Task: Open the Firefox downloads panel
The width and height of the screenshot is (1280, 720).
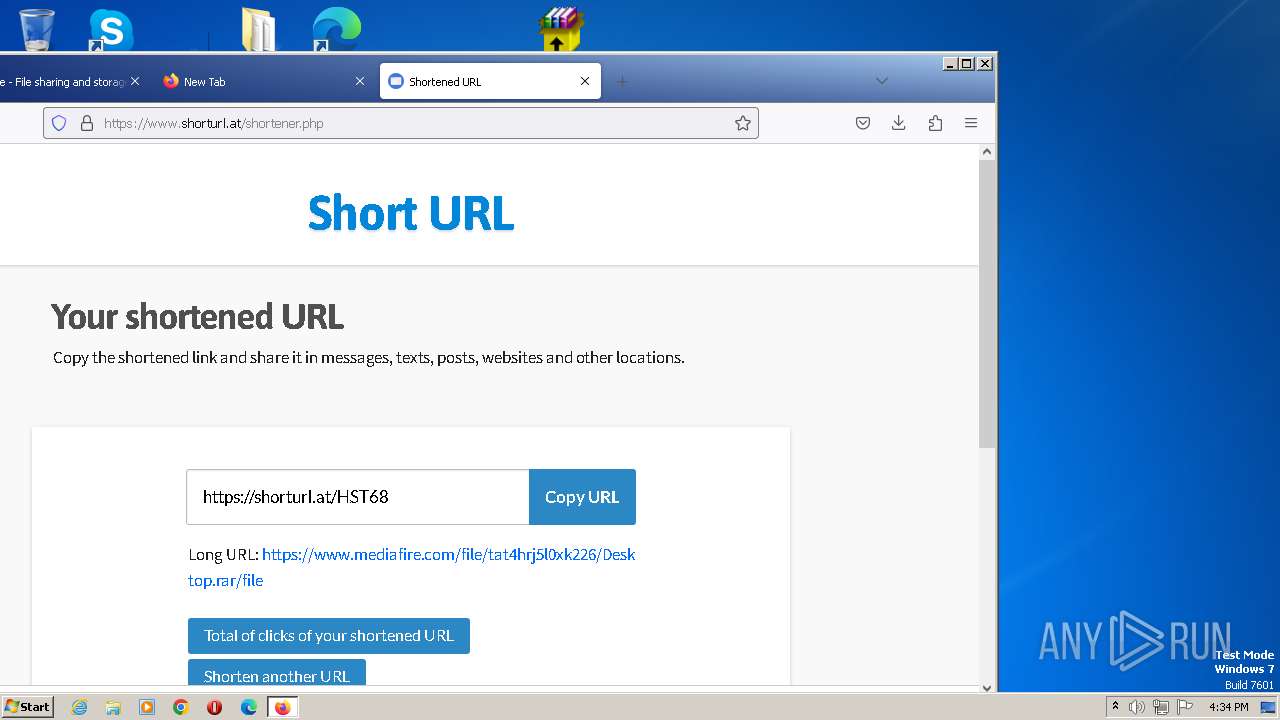Action: (899, 123)
